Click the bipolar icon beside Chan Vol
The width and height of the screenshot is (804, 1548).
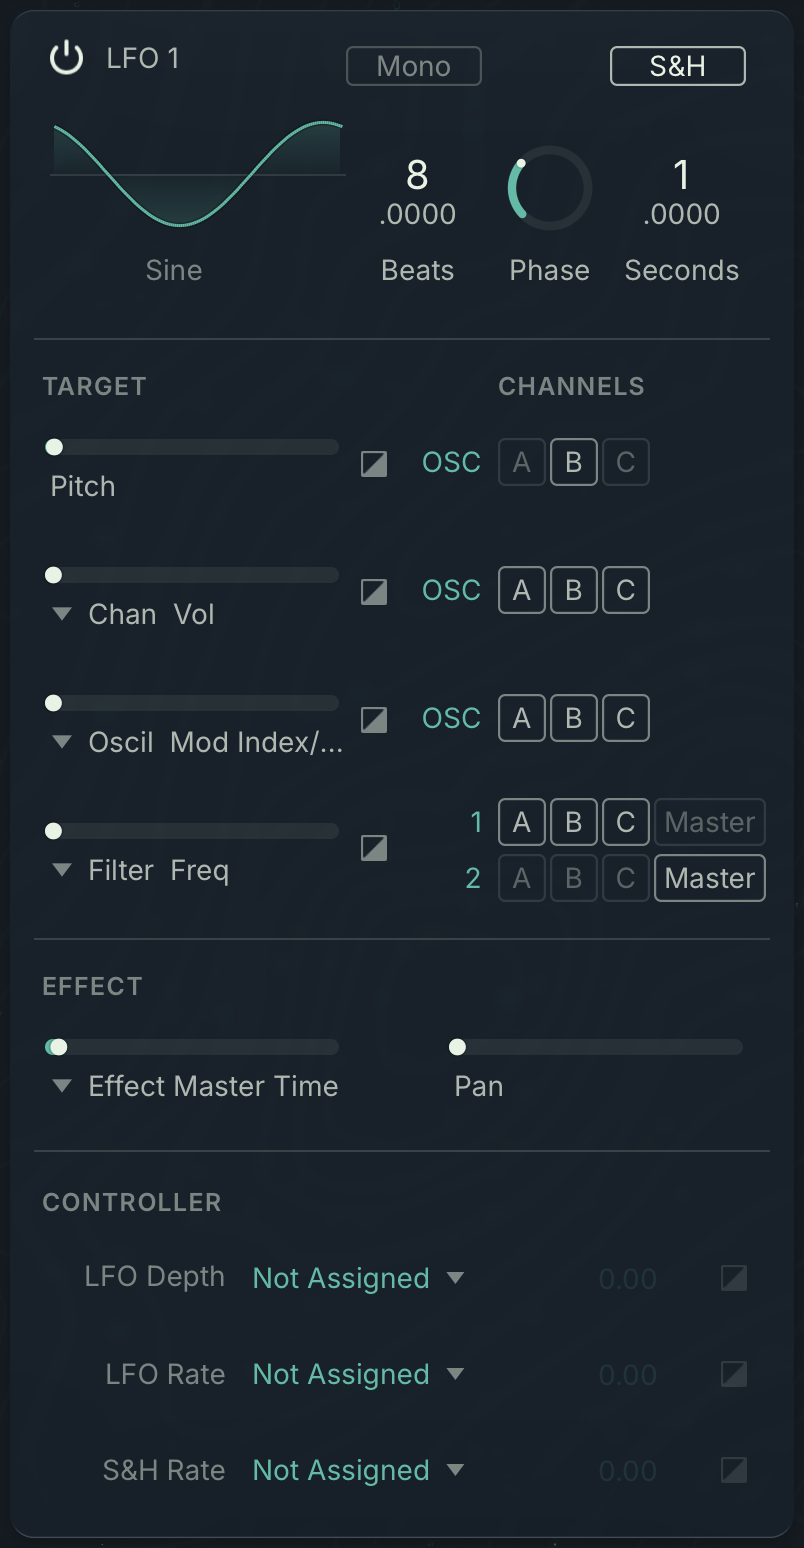373,592
